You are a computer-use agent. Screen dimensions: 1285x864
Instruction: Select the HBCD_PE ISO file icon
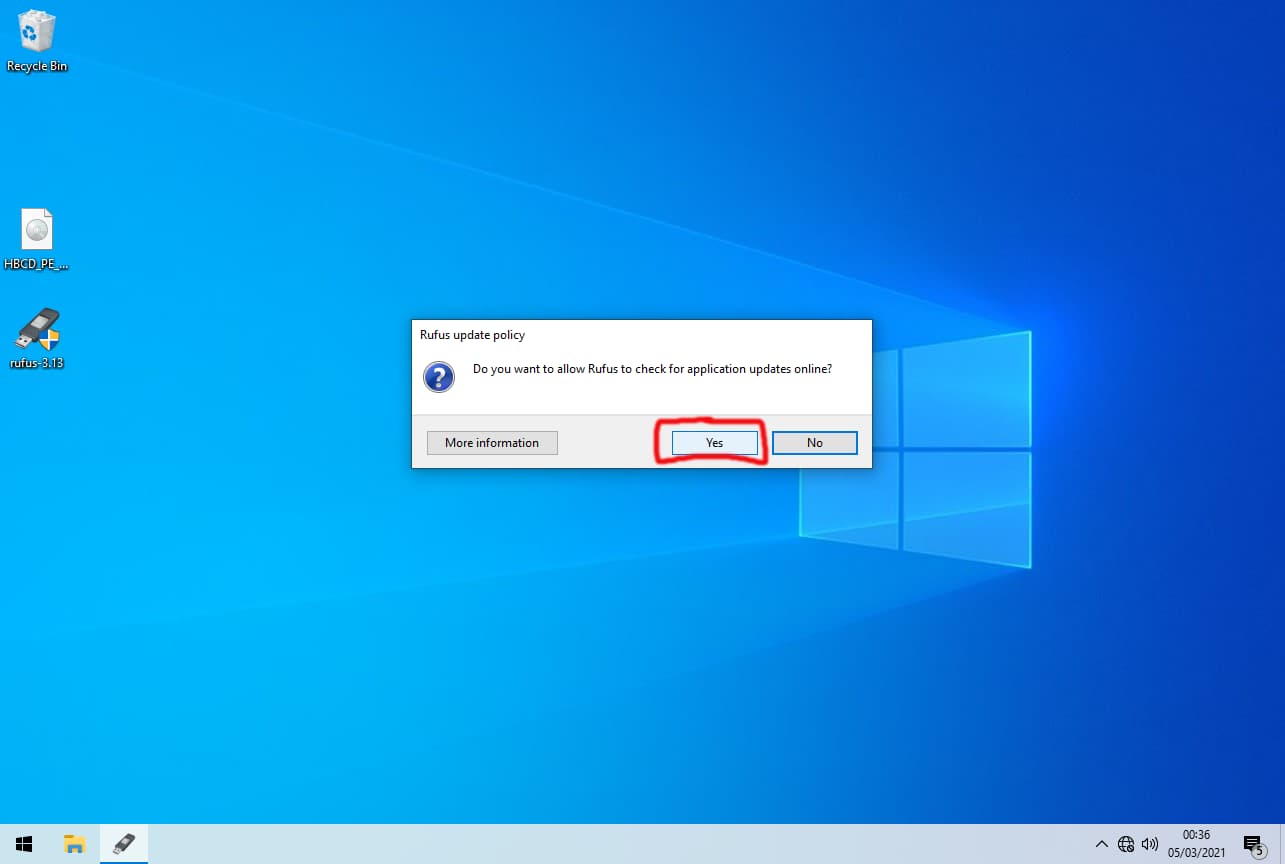point(37,240)
